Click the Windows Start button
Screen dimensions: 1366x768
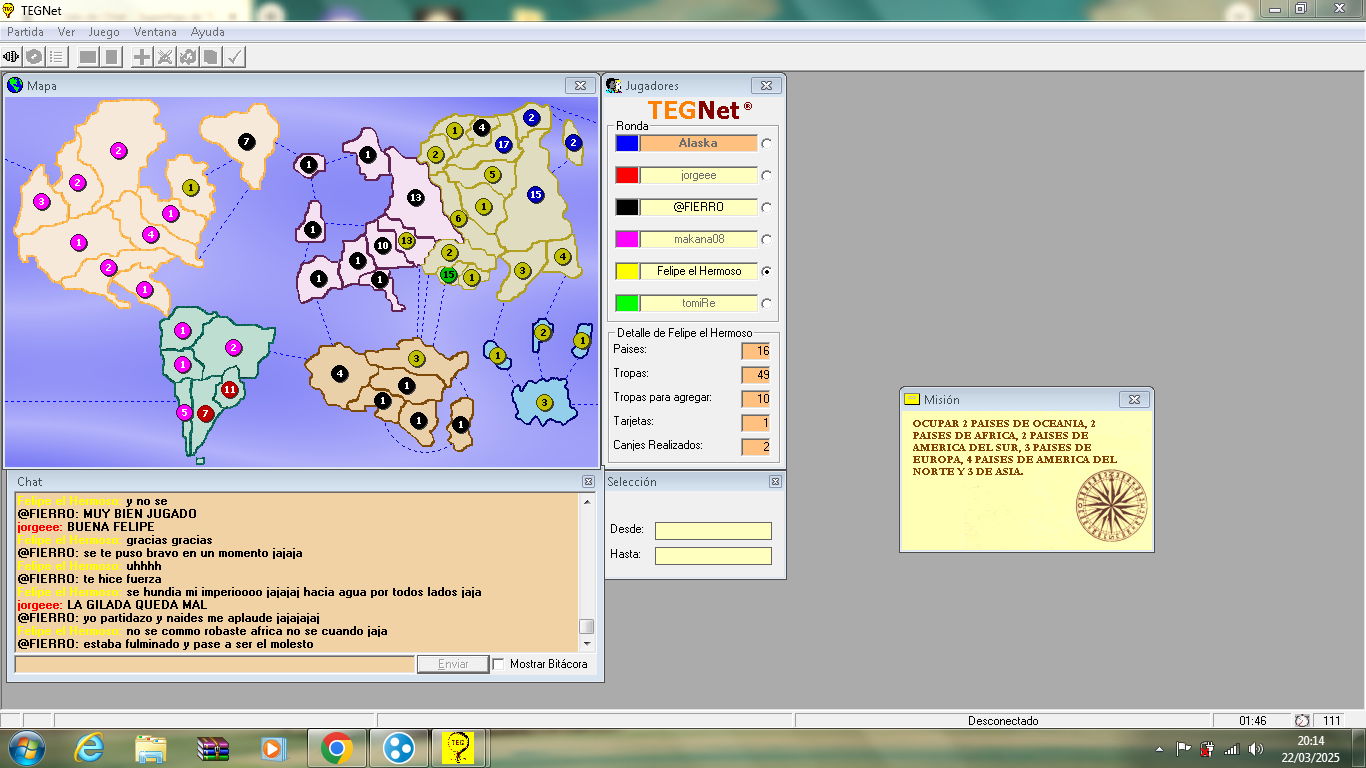[x=26, y=748]
